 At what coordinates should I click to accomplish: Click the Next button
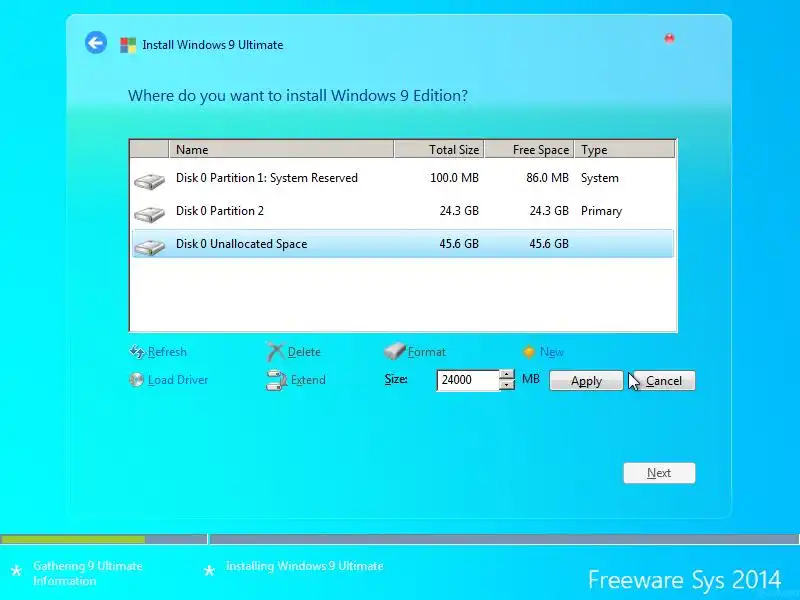point(659,473)
